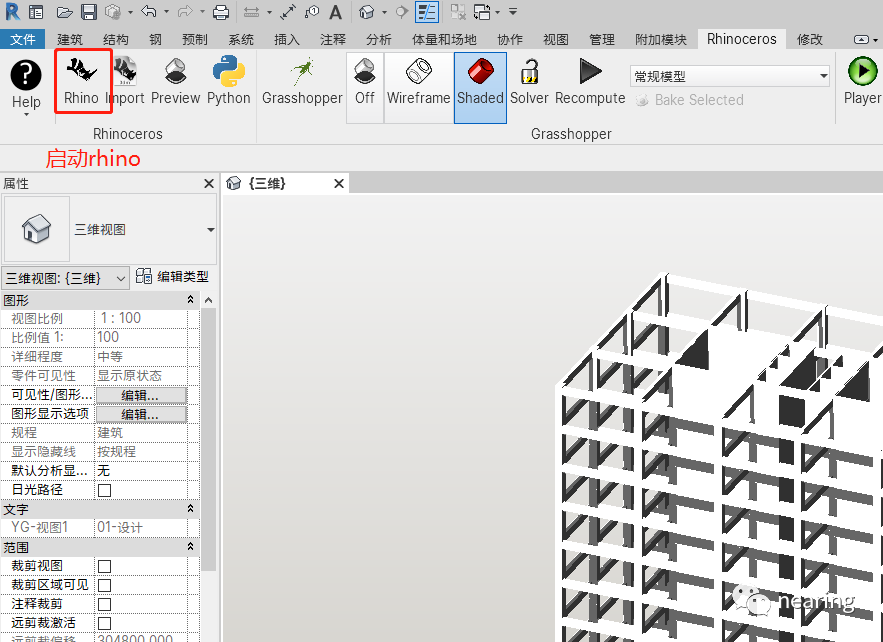Open the Python script editor
This screenshot has width=883, height=642.
tap(229, 81)
